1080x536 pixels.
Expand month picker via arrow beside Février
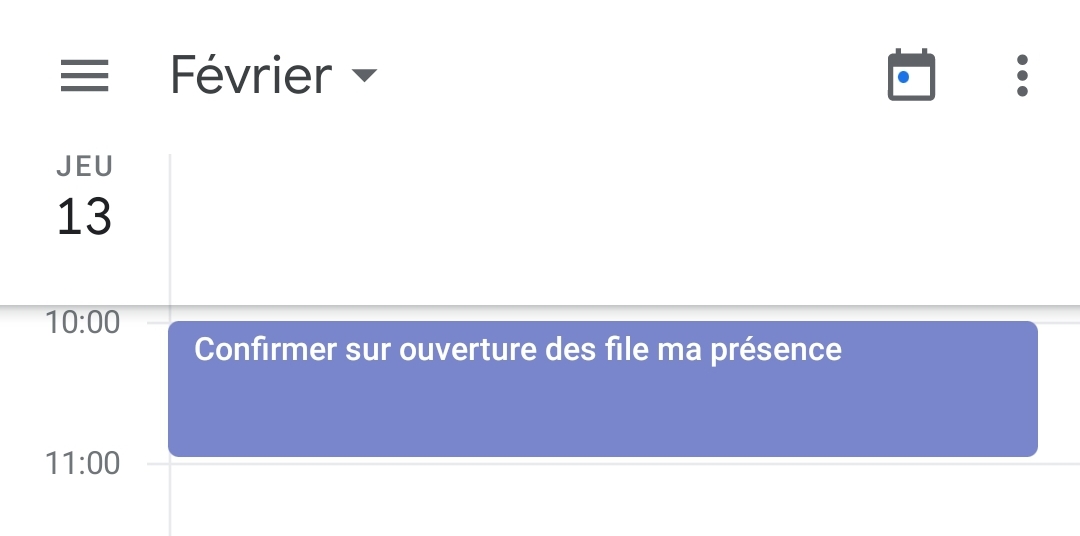click(364, 76)
